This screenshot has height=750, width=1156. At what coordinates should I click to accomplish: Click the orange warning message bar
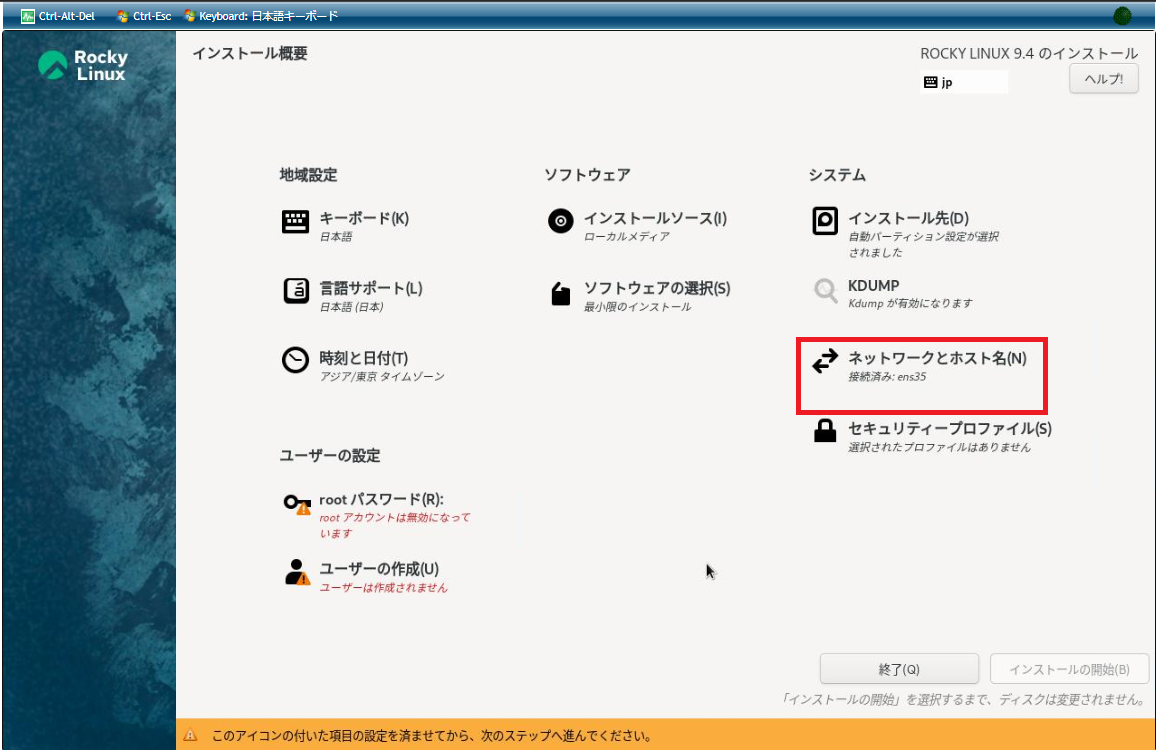[665, 736]
